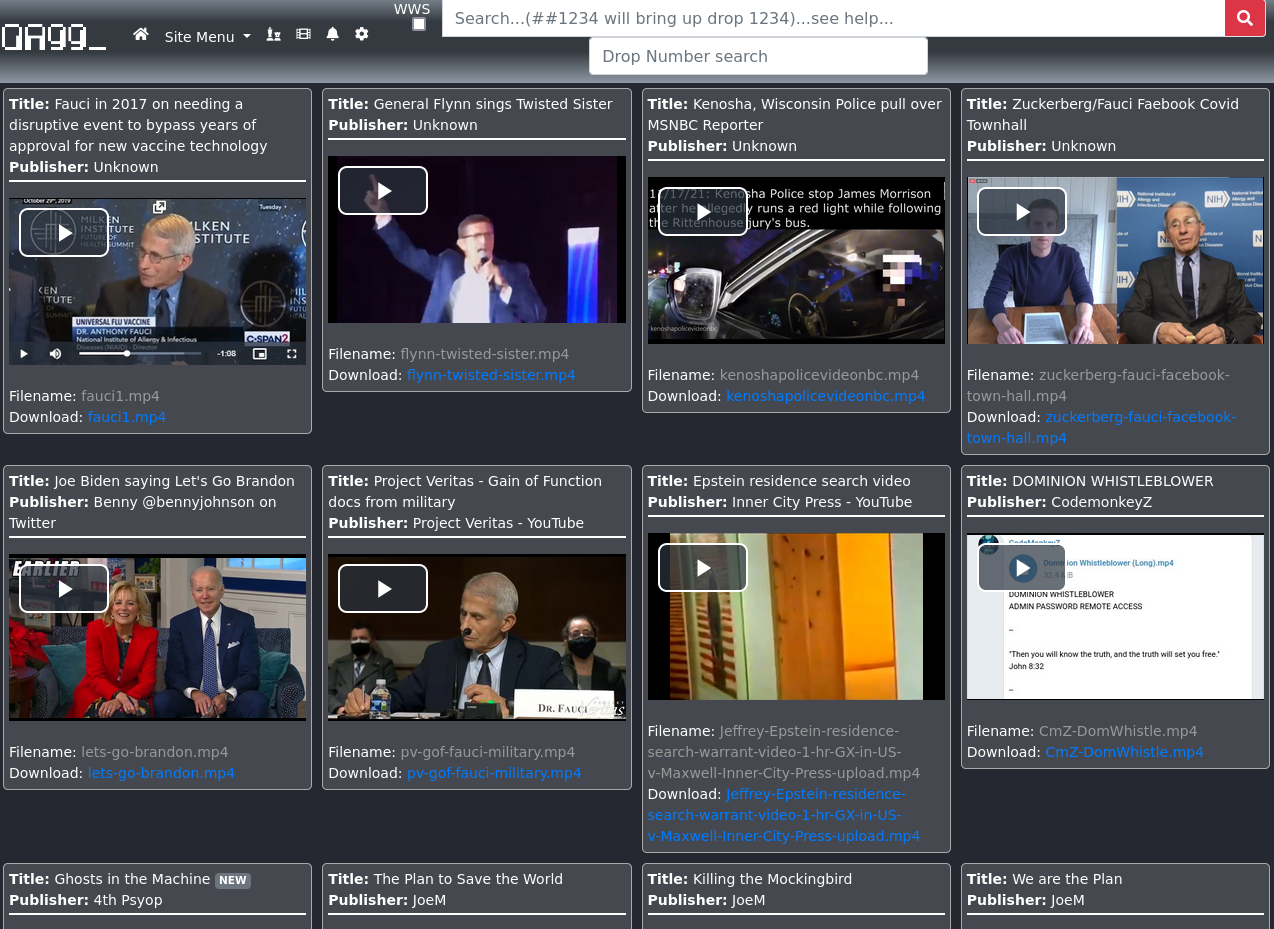Focus the main search field
Image resolution: width=1274 pixels, height=929 pixels.
[x=834, y=18]
